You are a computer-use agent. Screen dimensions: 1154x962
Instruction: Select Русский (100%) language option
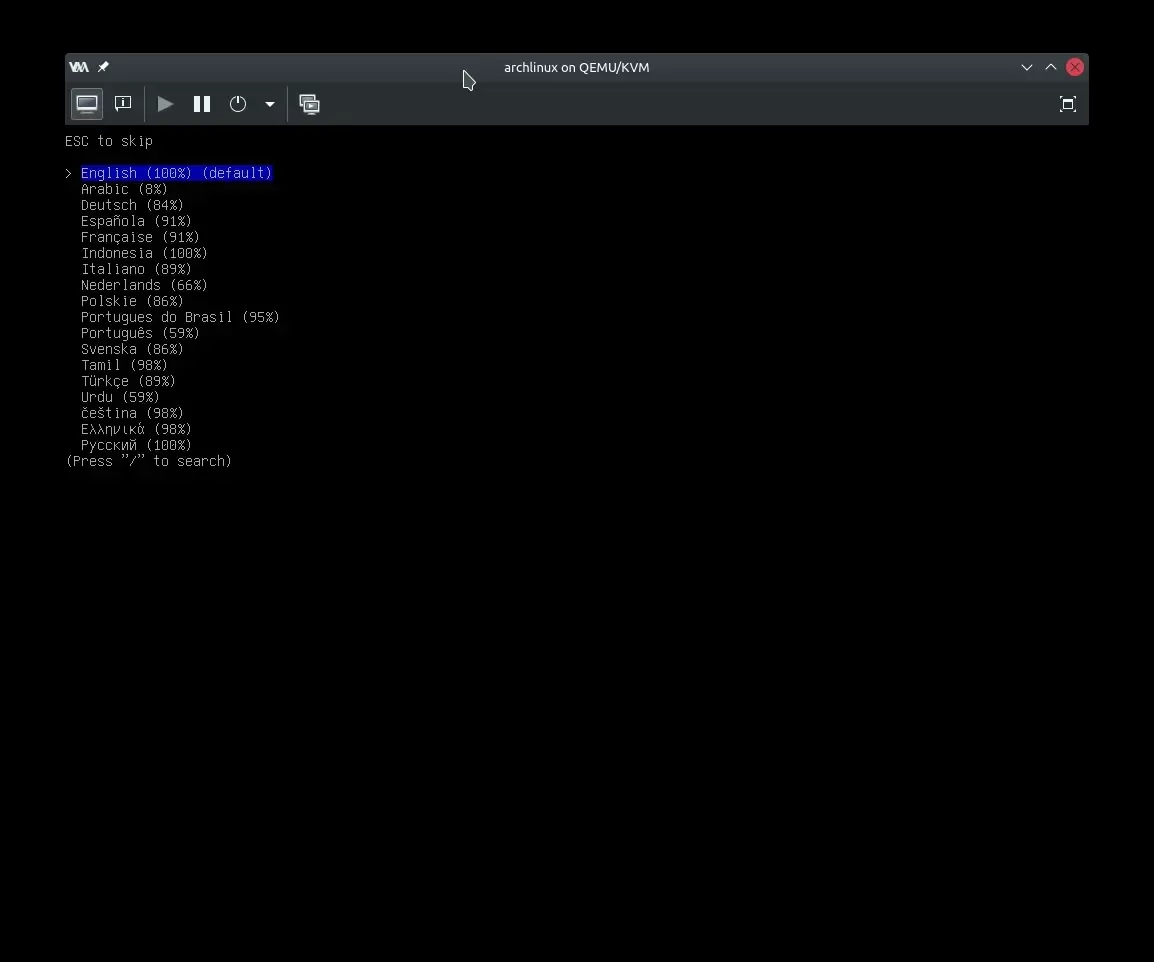136,445
